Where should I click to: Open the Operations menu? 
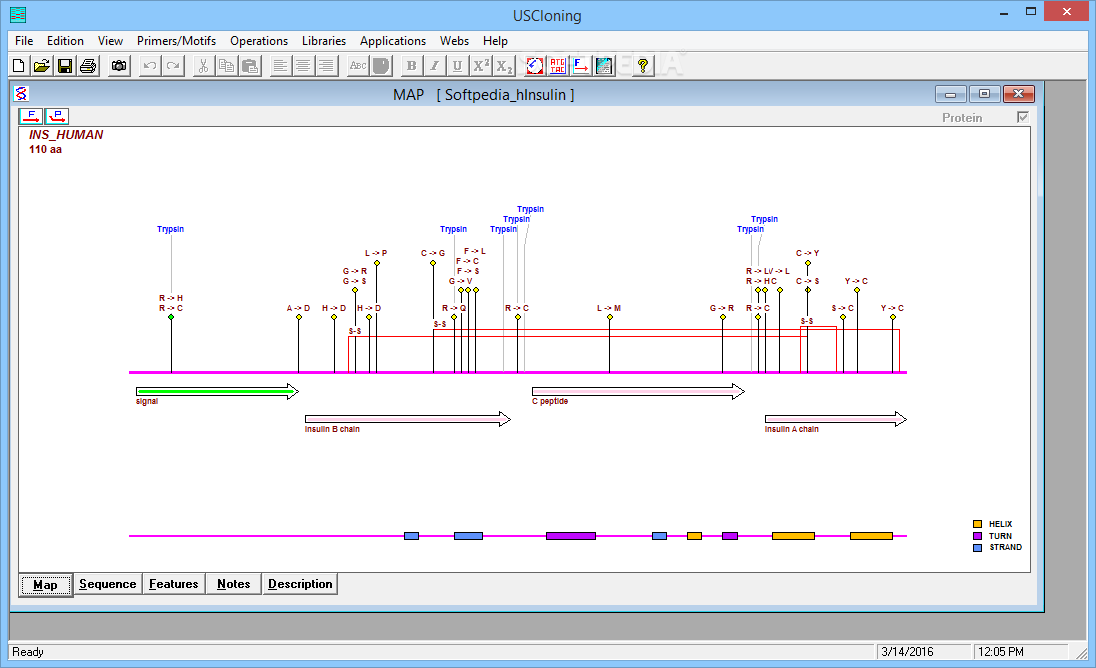[x=259, y=41]
